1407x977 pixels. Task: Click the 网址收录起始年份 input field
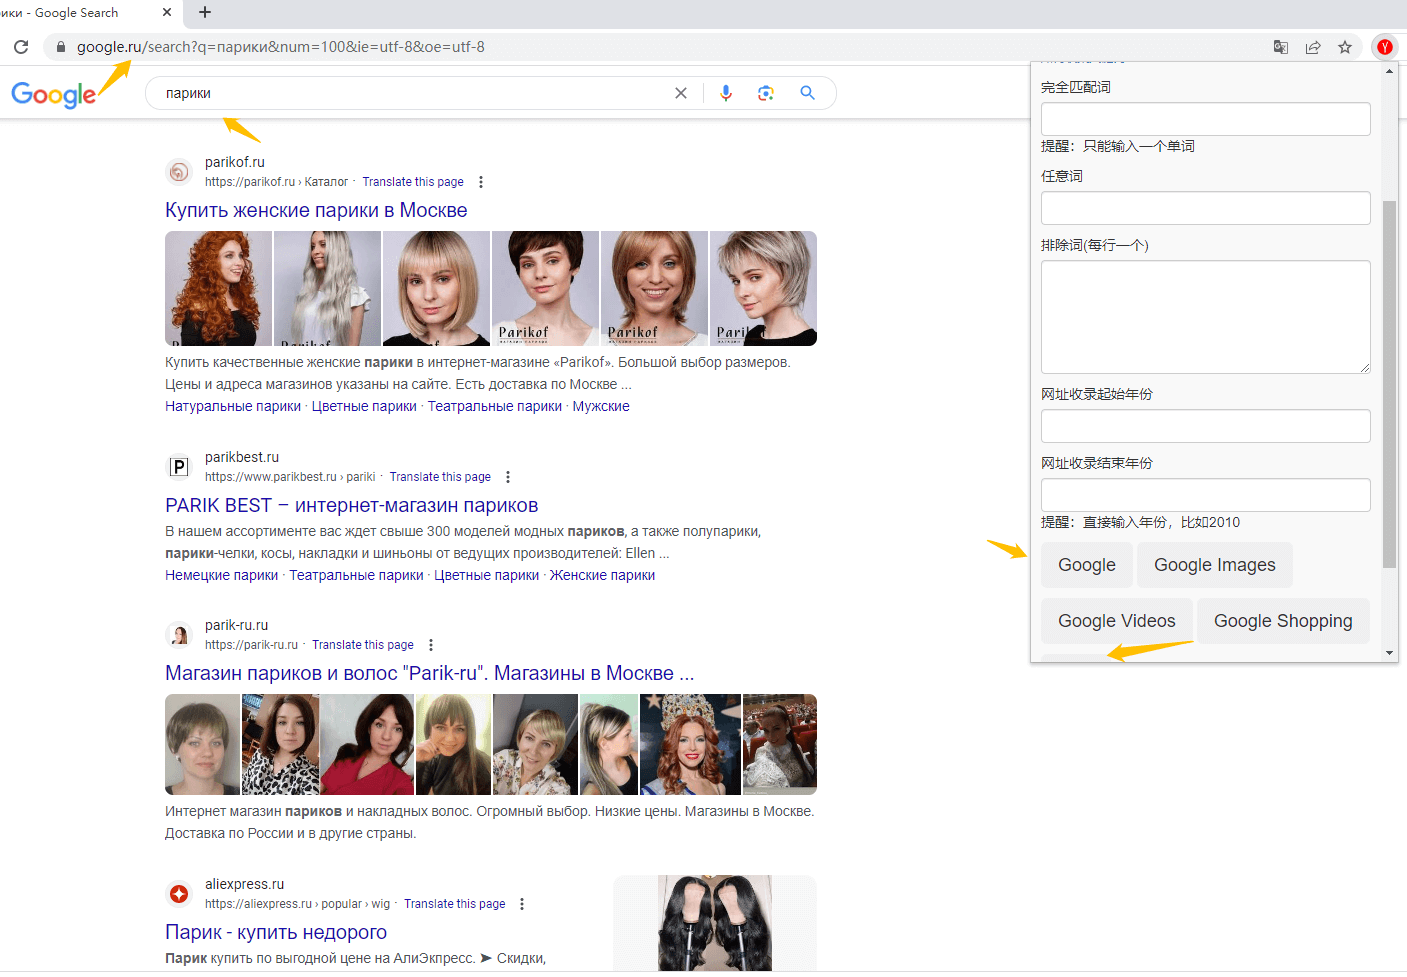(x=1205, y=426)
